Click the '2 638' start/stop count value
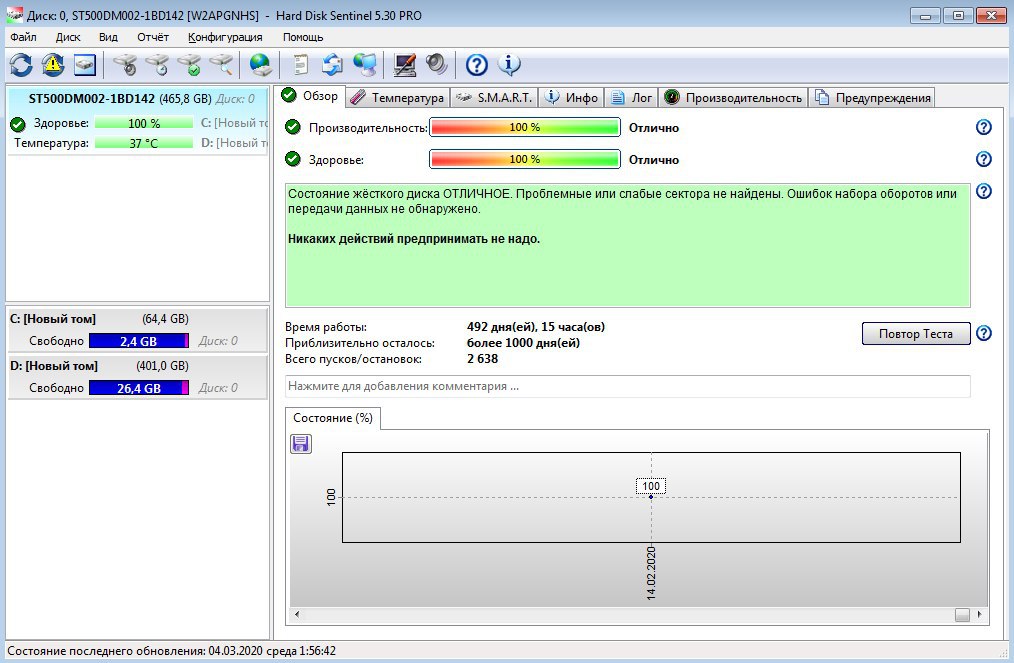Viewport: 1014px width, 663px height. [x=482, y=359]
